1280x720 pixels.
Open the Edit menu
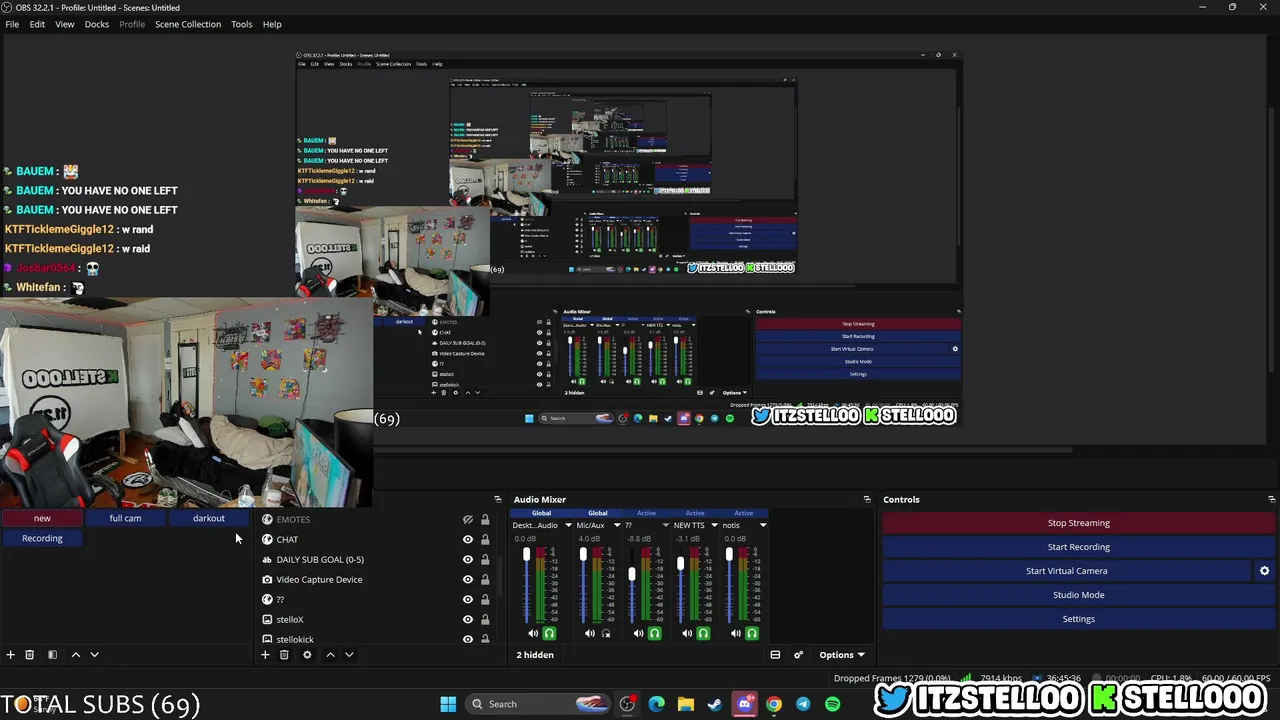(x=37, y=24)
